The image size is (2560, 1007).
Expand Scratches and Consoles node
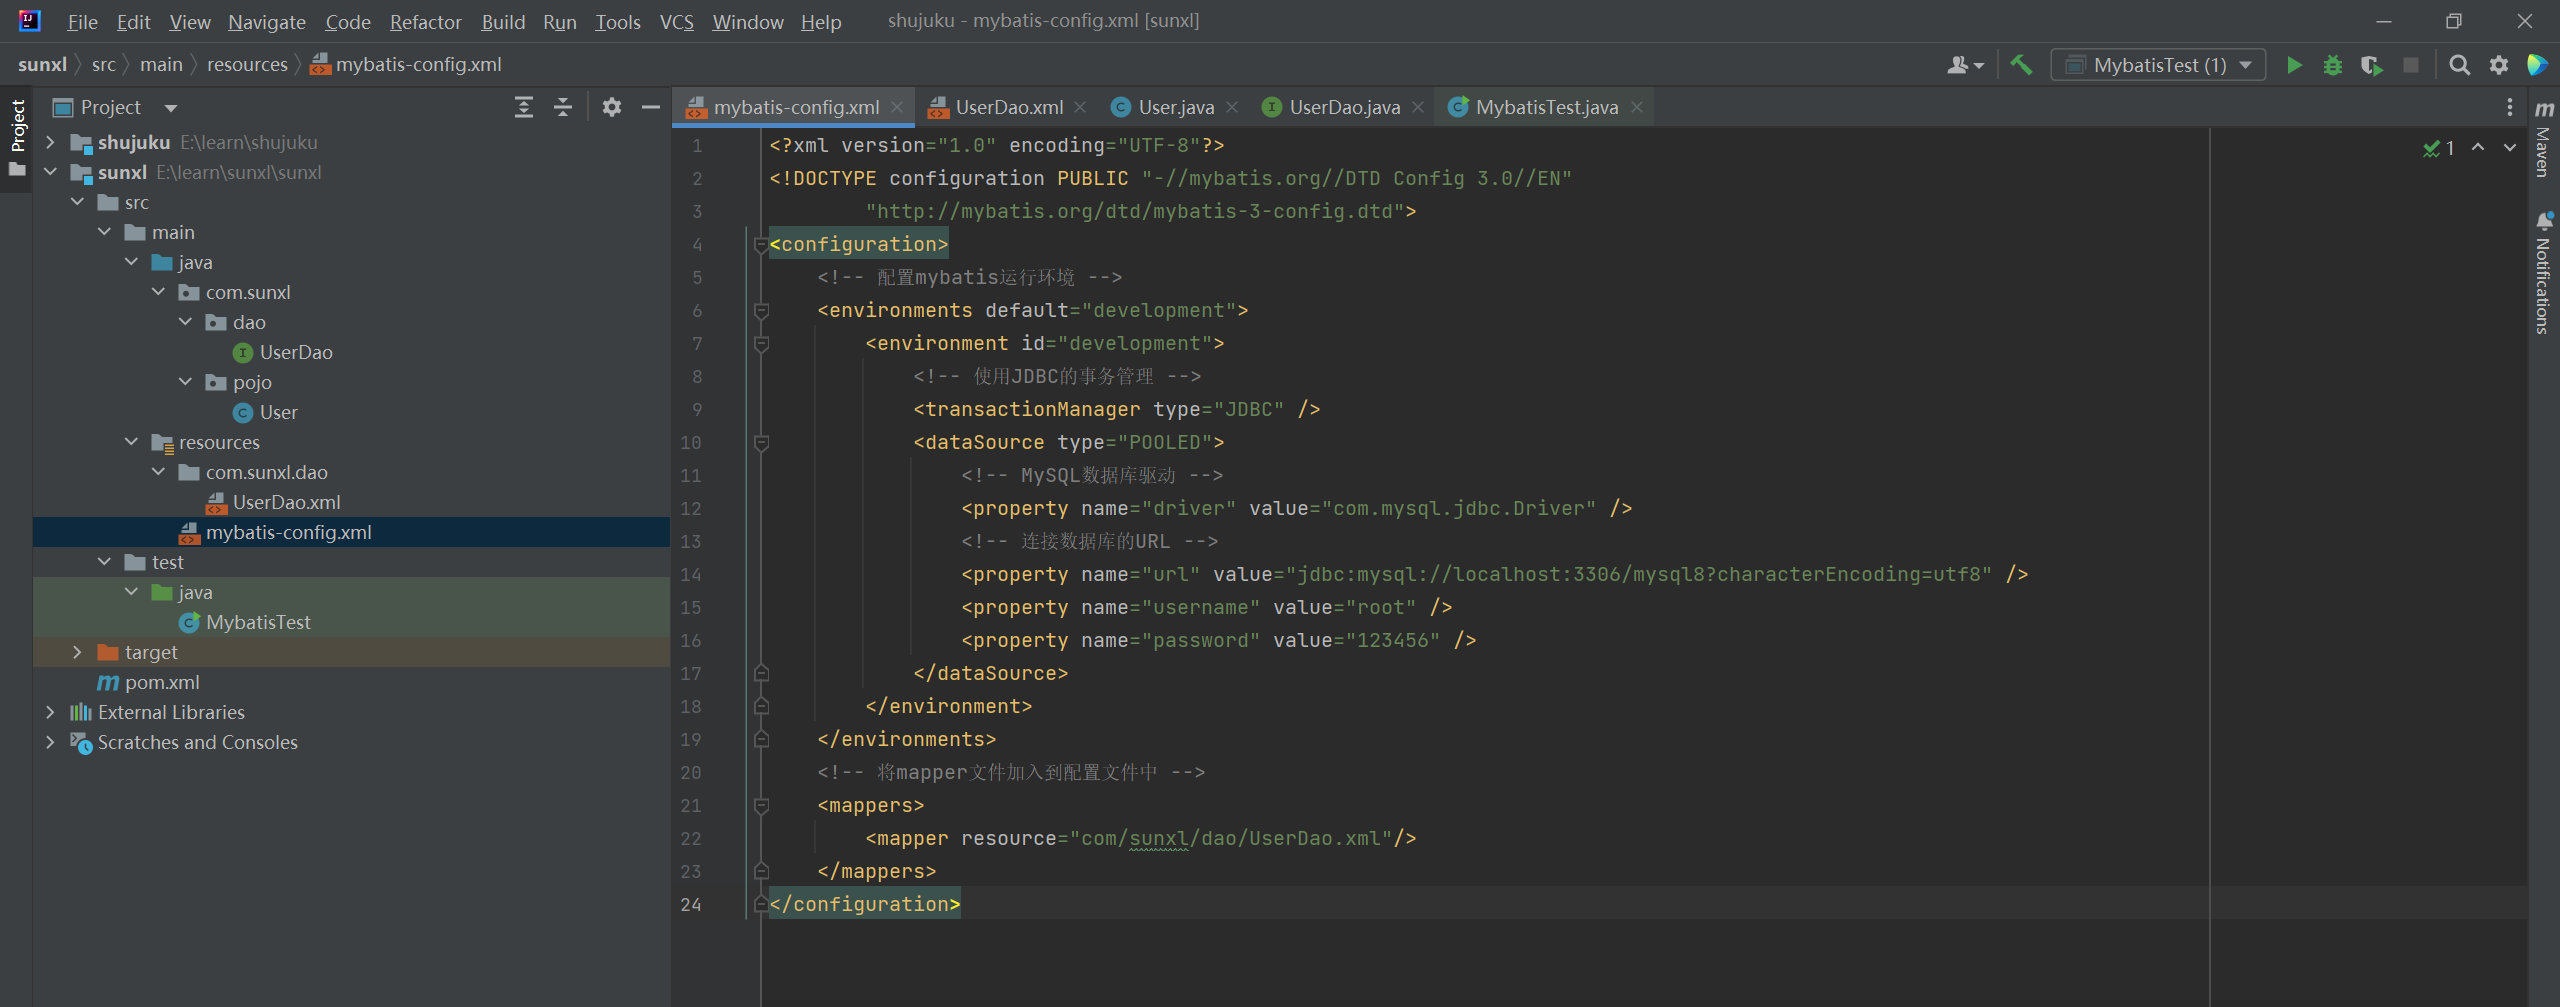pos(50,742)
